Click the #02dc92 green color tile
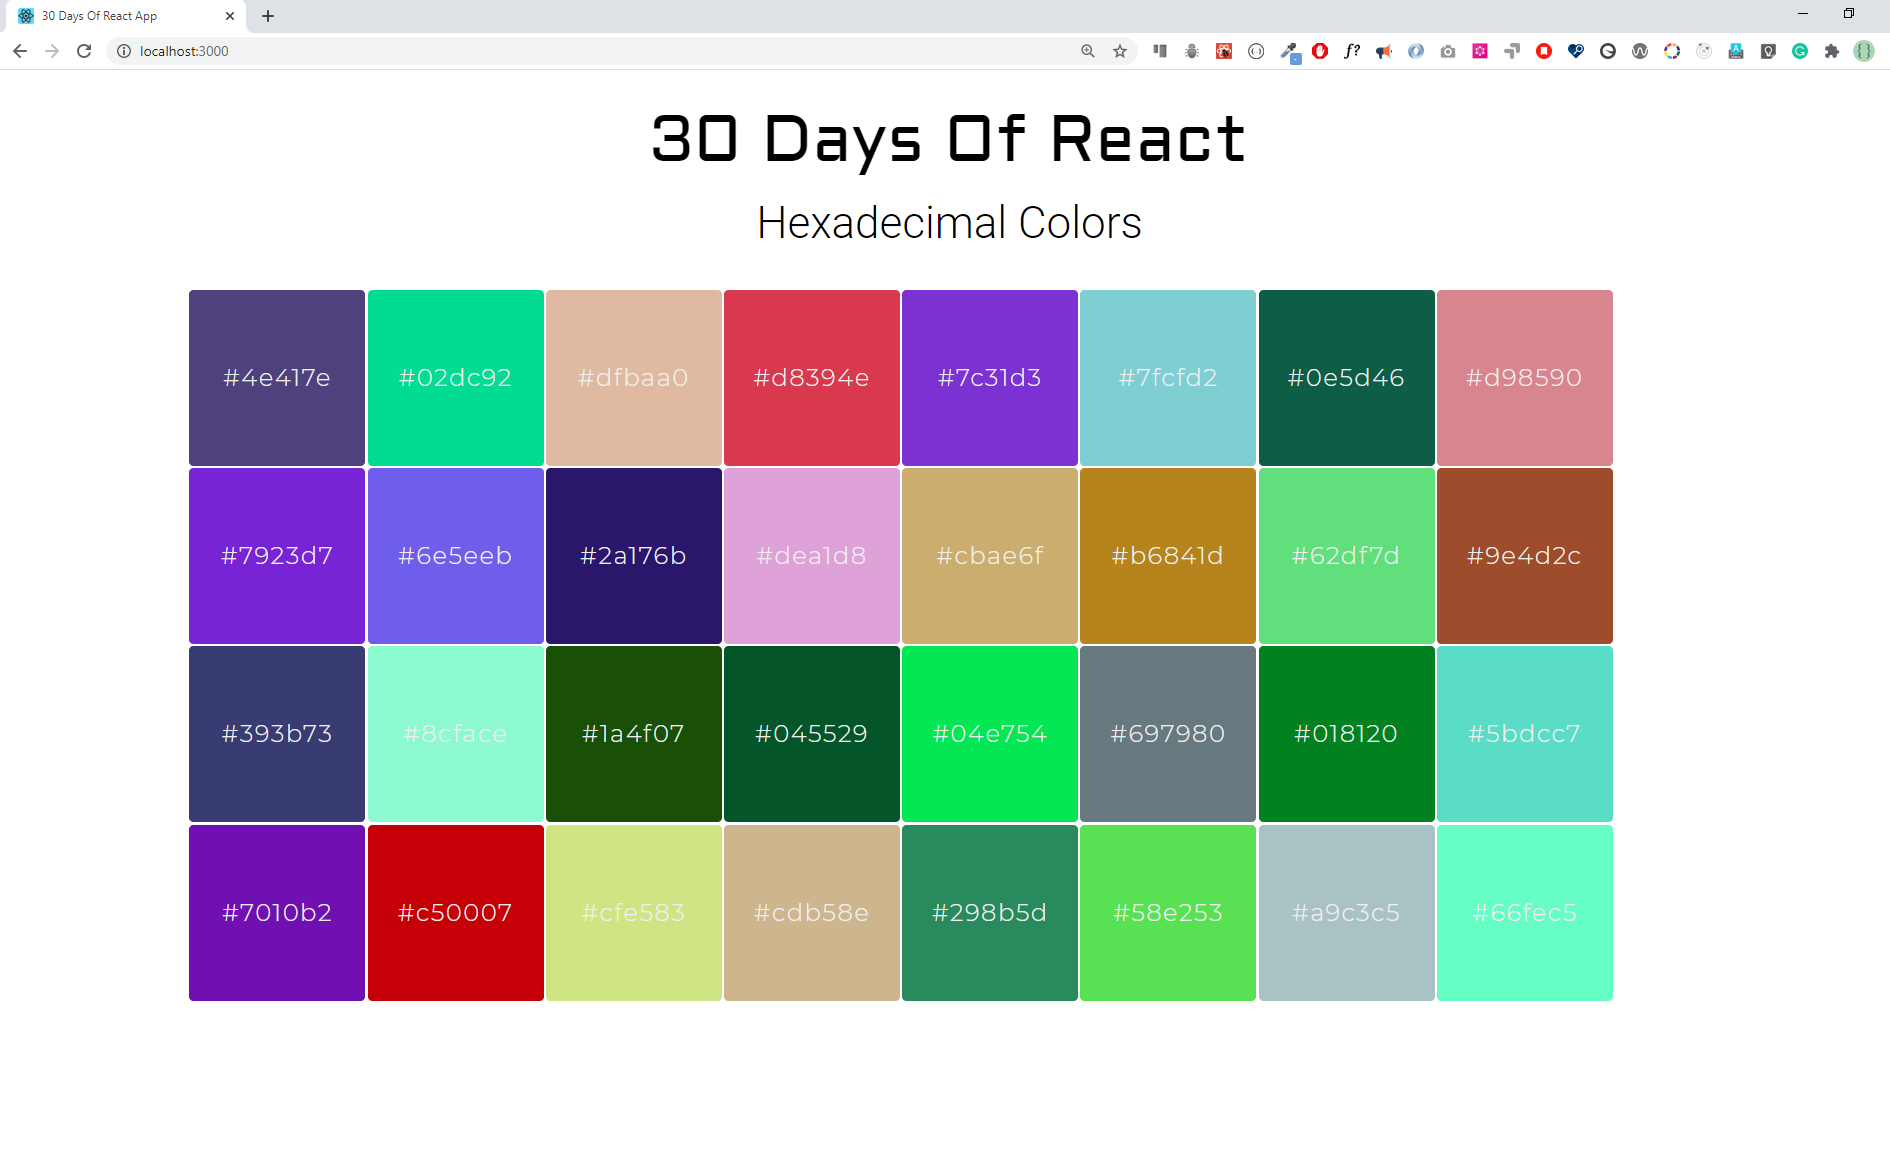This screenshot has height=1156, width=1890. (455, 378)
